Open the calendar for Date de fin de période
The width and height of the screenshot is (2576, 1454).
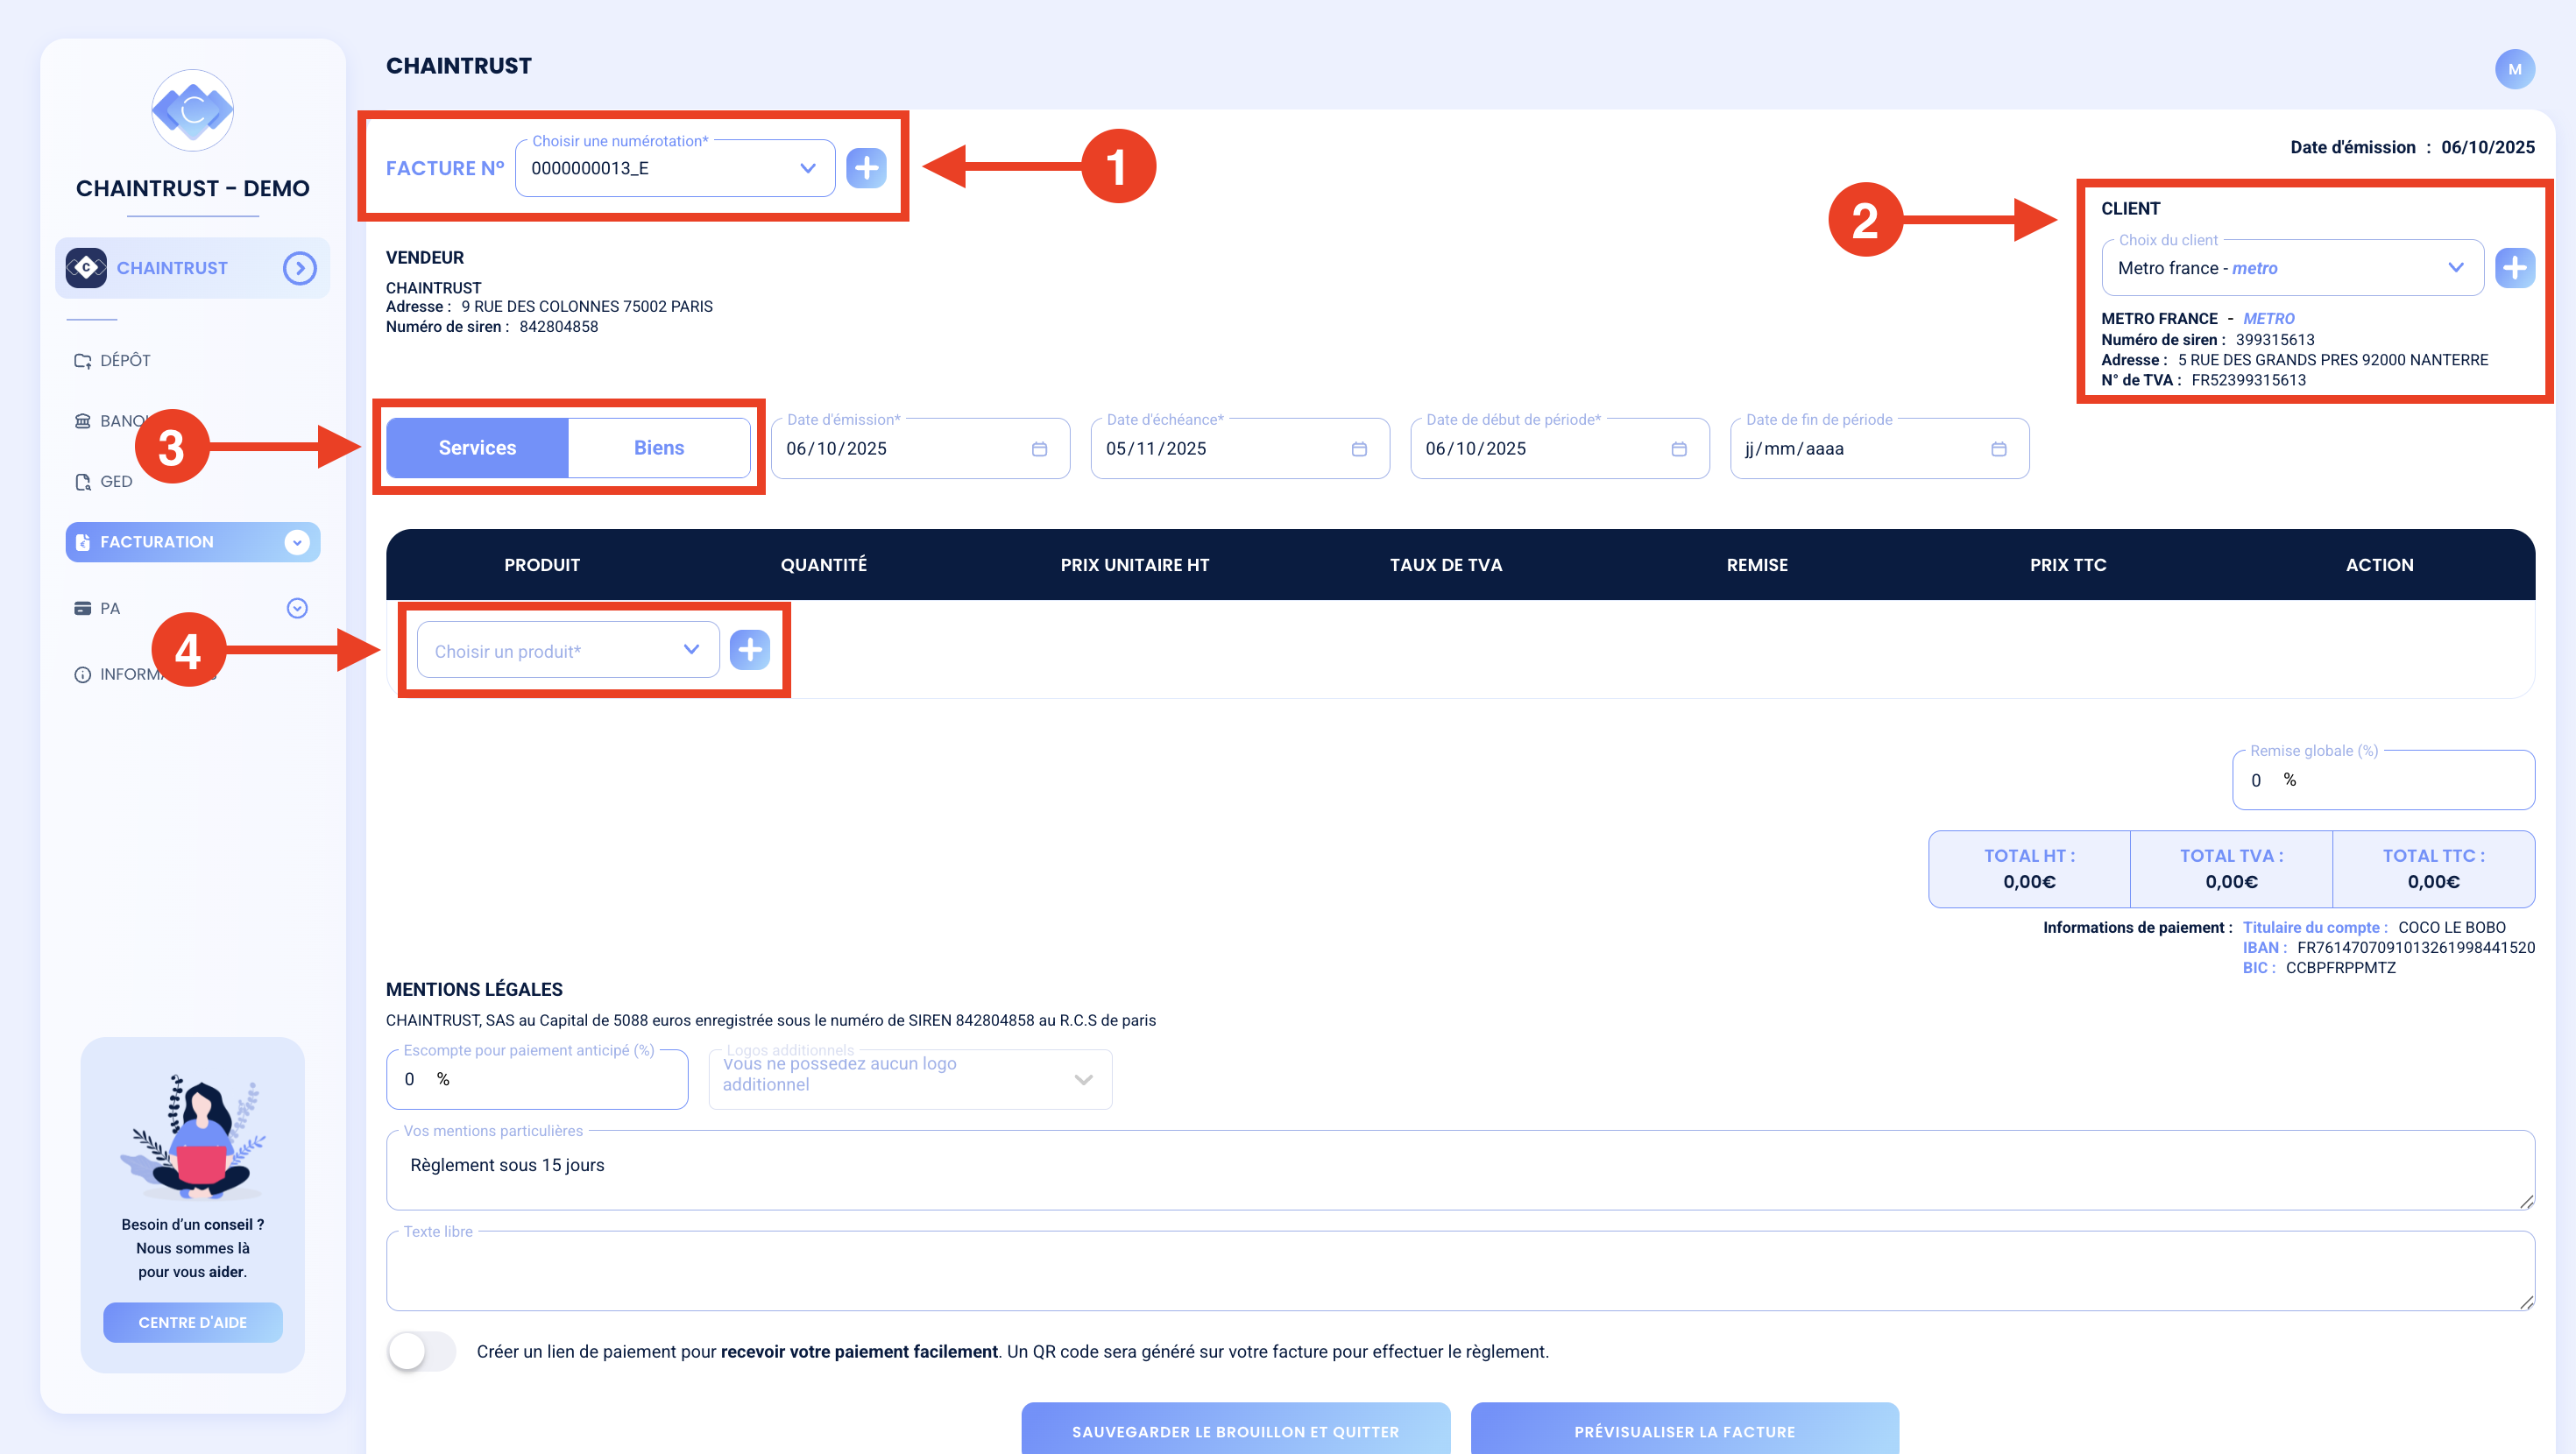coord(1998,449)
